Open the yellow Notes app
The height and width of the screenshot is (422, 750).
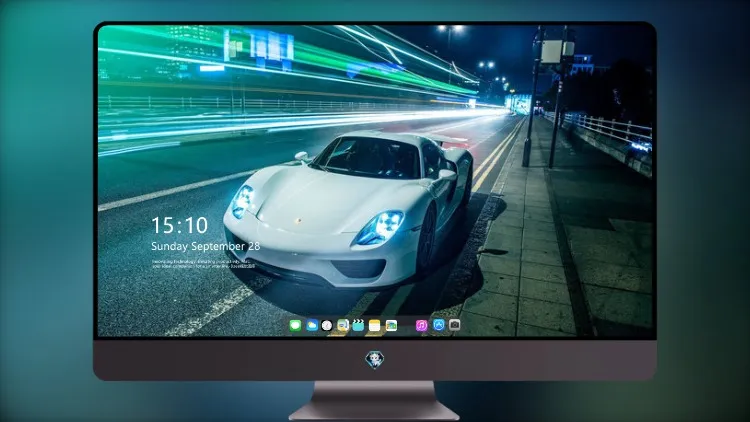(x=375, y=326)
